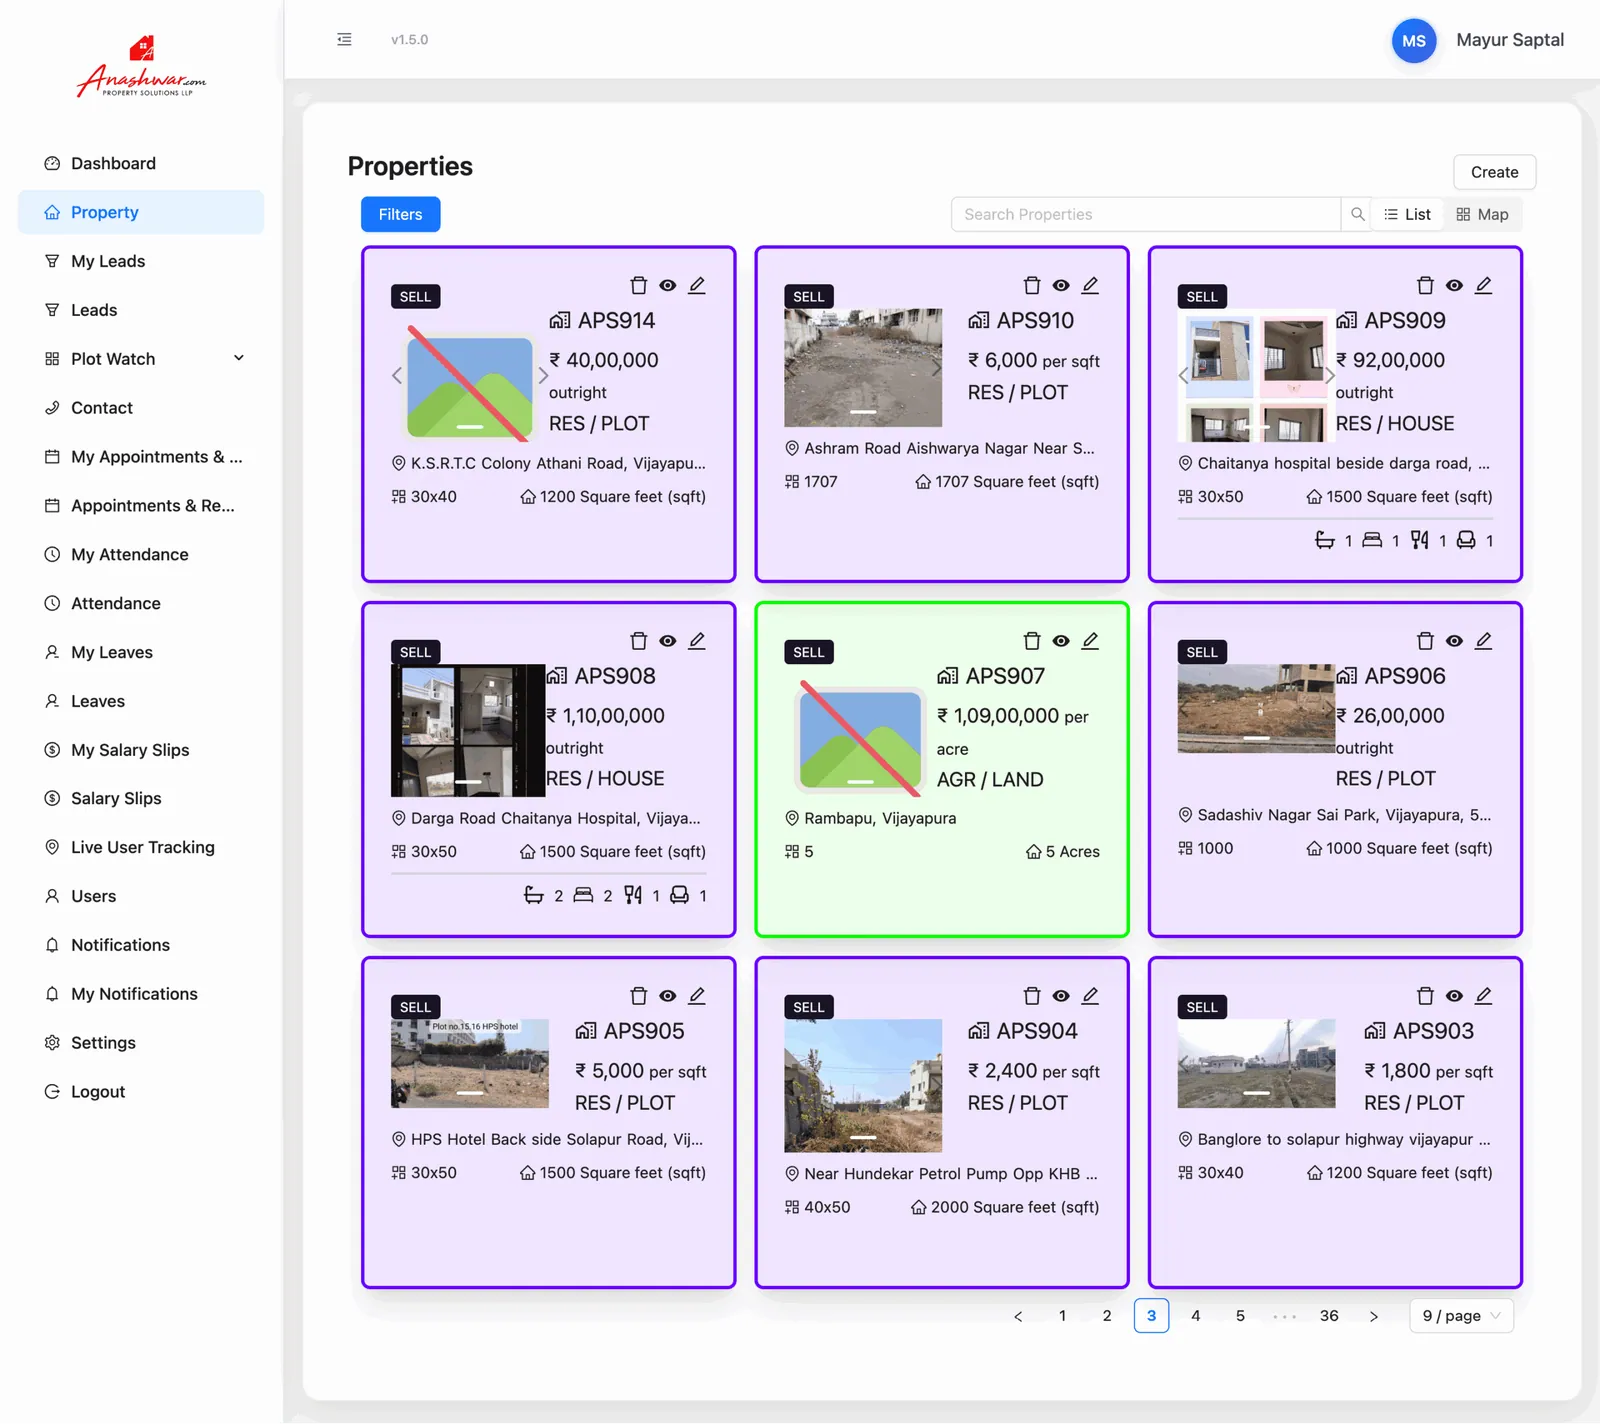This screenshot has height=1424, width=1600.
Task: View property APS909 via eye icon
Action: click(1454, 286)
